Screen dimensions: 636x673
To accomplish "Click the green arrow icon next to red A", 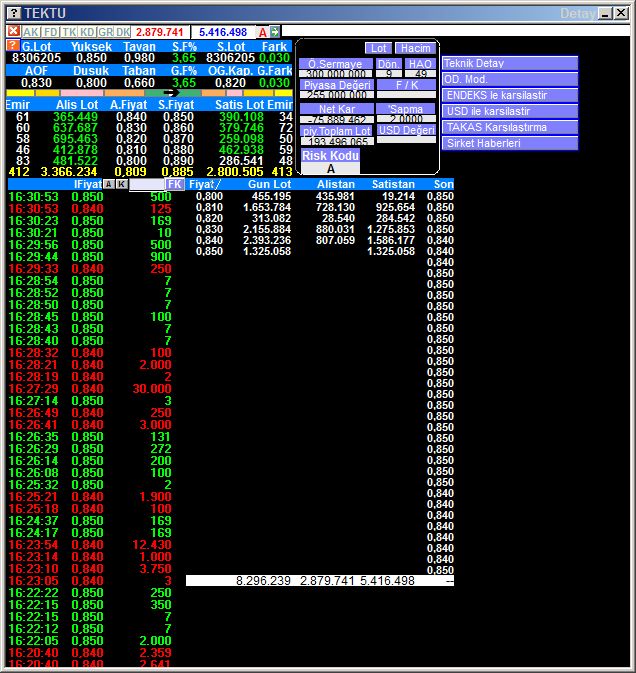I will point(275,32).
